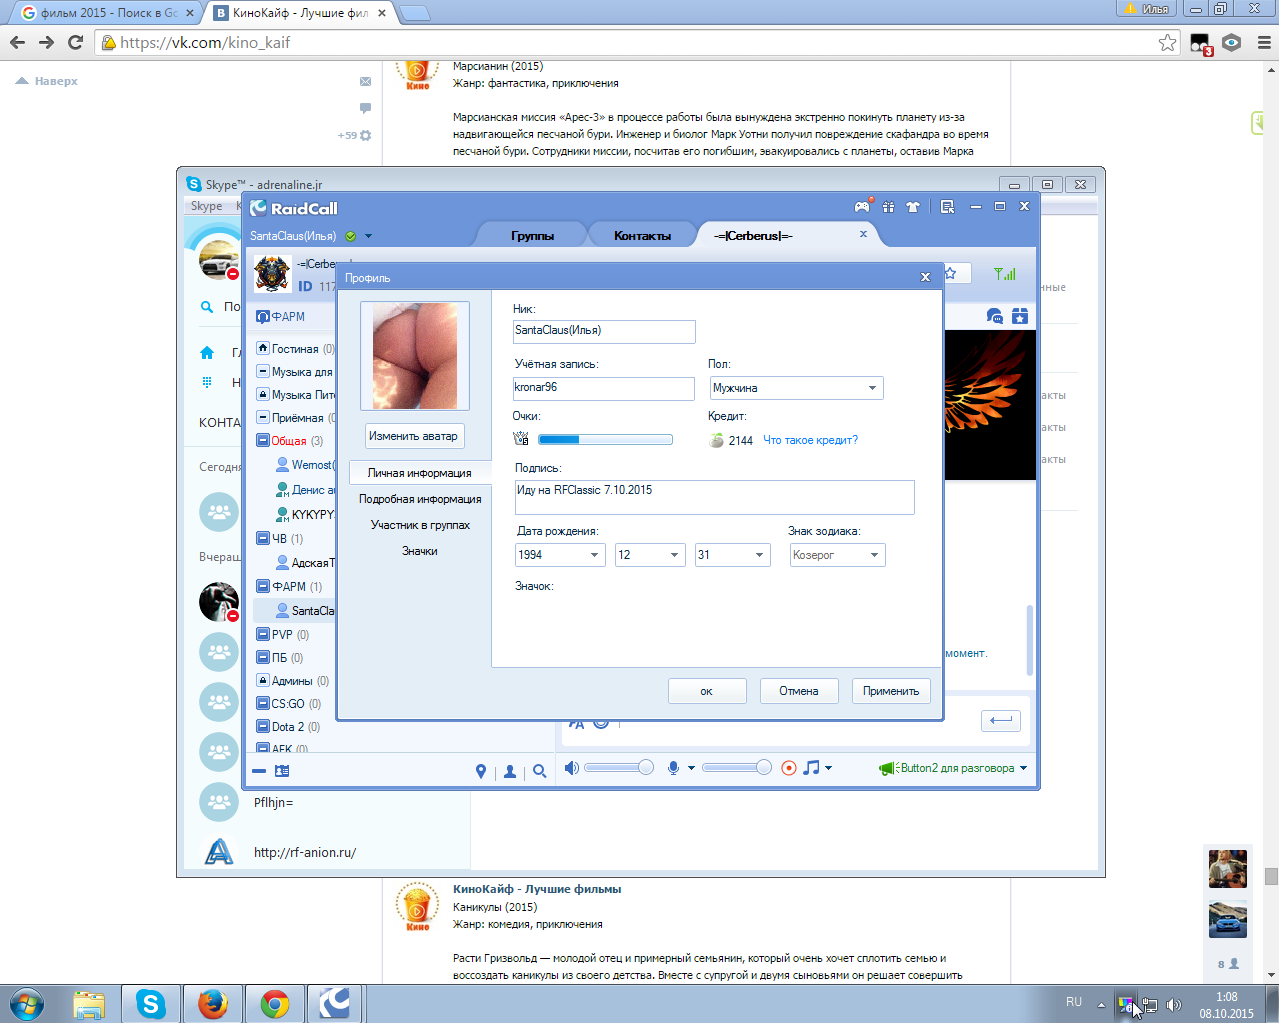This screenshot has width=1279, height=1023.
Task: Confirm the profile with the ок button
Action: pyautogui.click(x=707, y=691)
